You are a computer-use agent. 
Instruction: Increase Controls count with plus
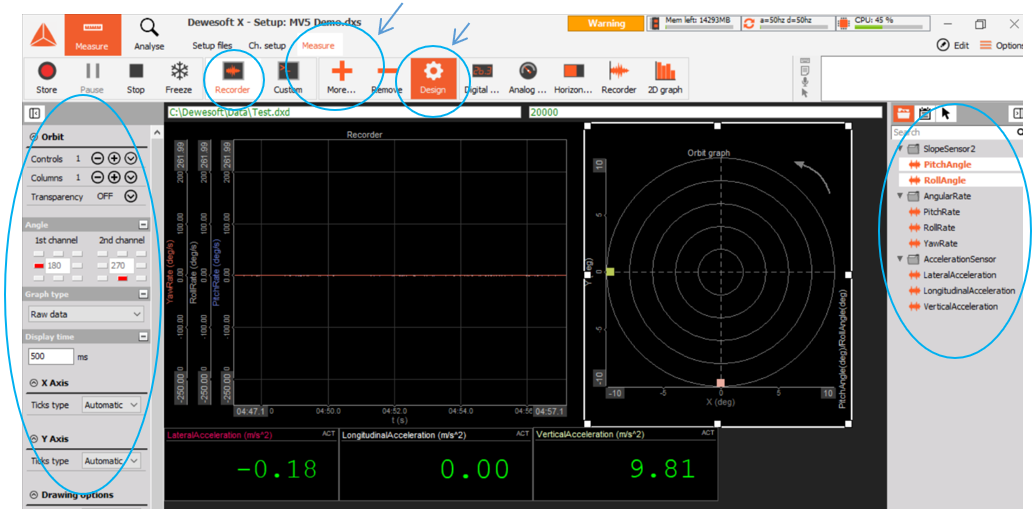[113, 159]
